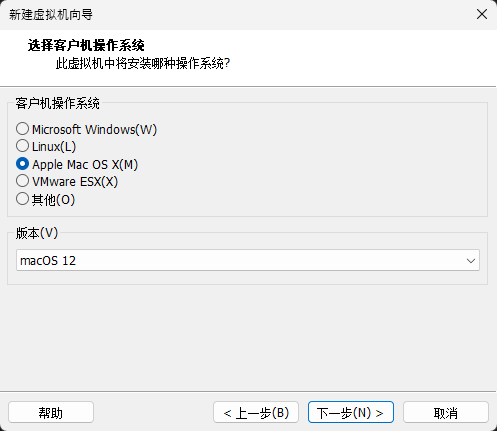Close the 新建虚拟机向导 dialog window

point(482,14)
